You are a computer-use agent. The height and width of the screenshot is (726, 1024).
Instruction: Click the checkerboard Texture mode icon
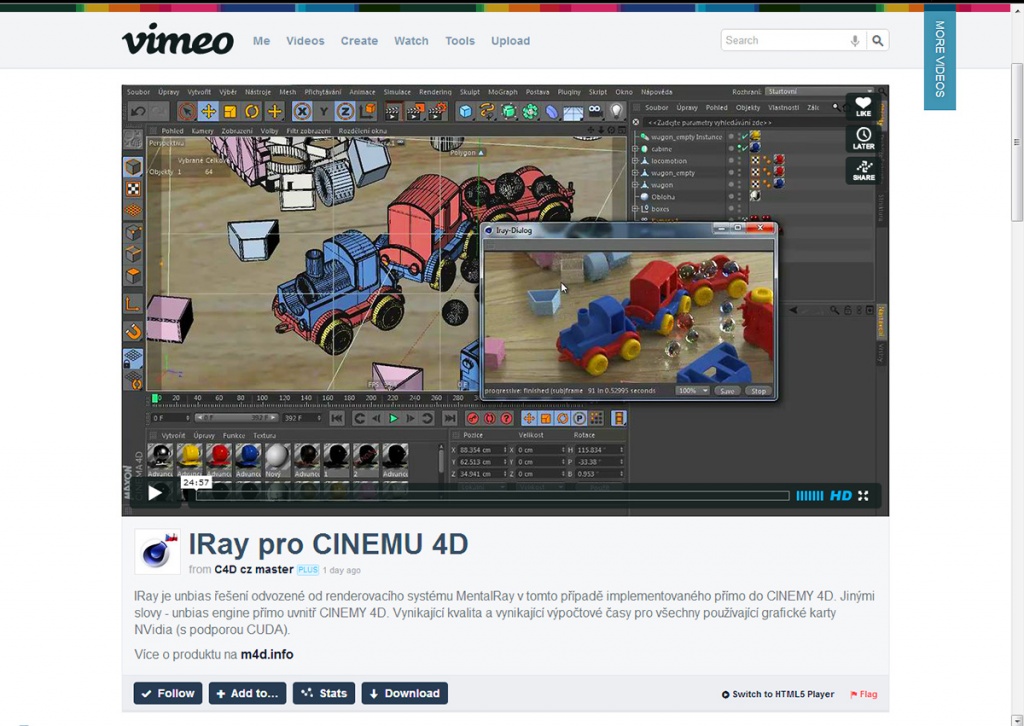click(x=133, y=189)
